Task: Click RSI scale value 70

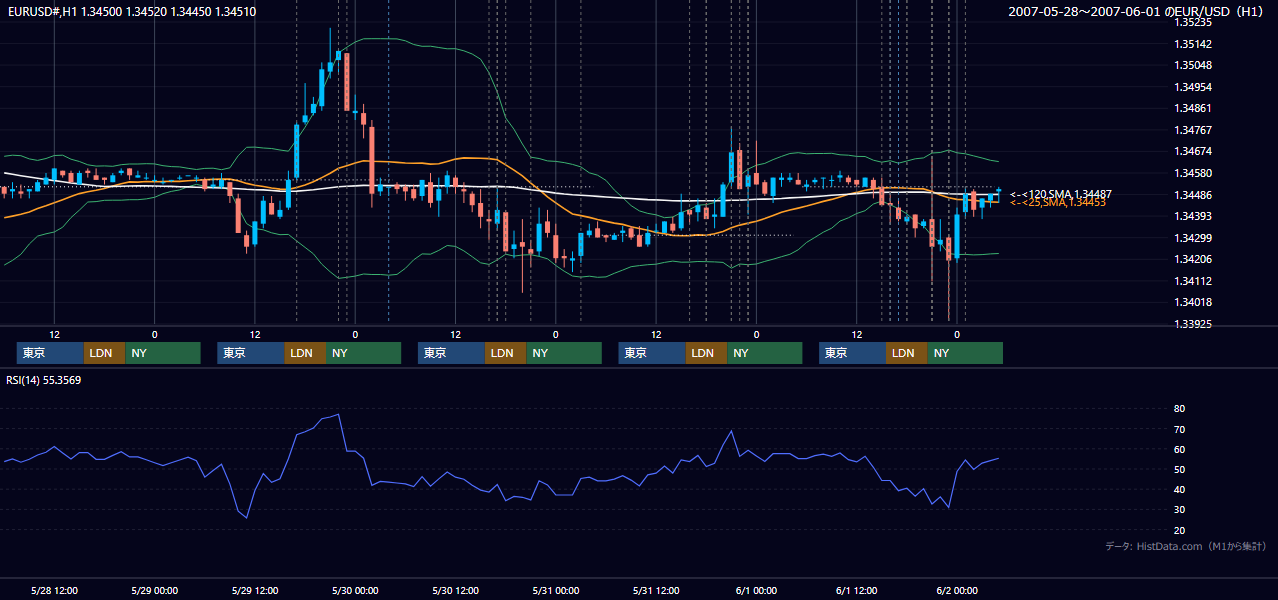Action: point(1180,429)
